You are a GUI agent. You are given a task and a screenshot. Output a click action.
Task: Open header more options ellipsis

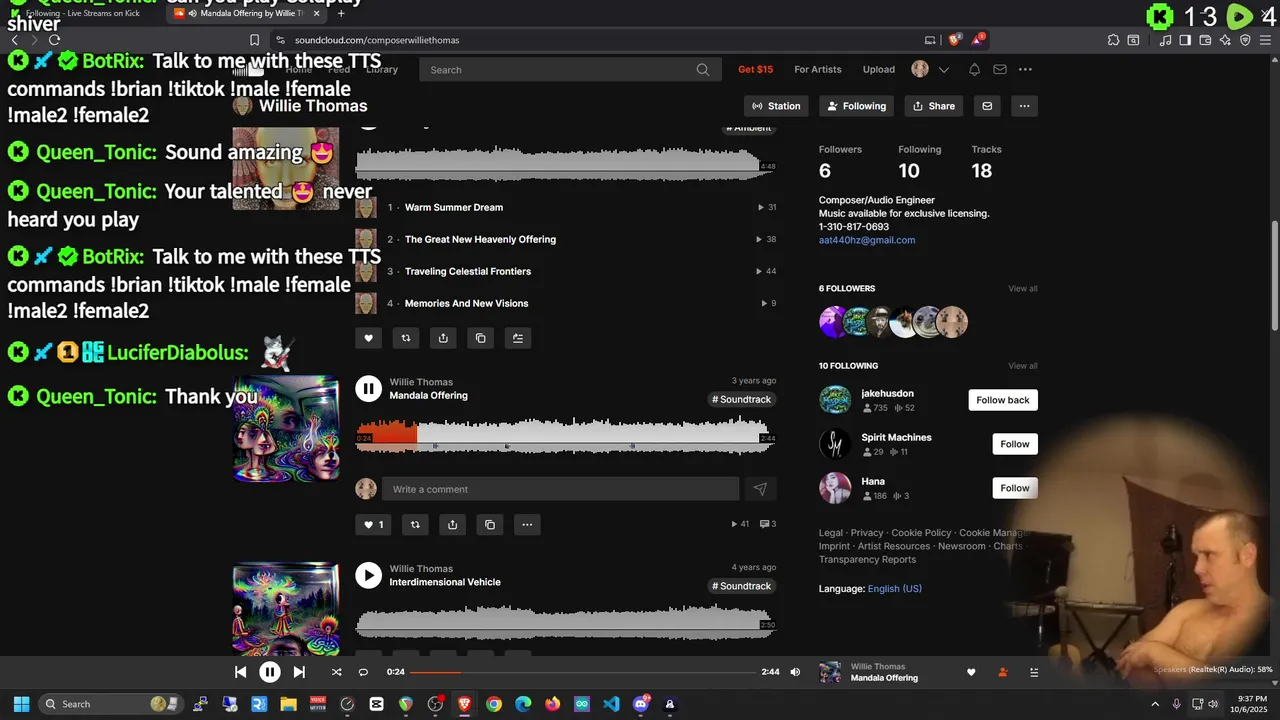[x=1025, y=69]
